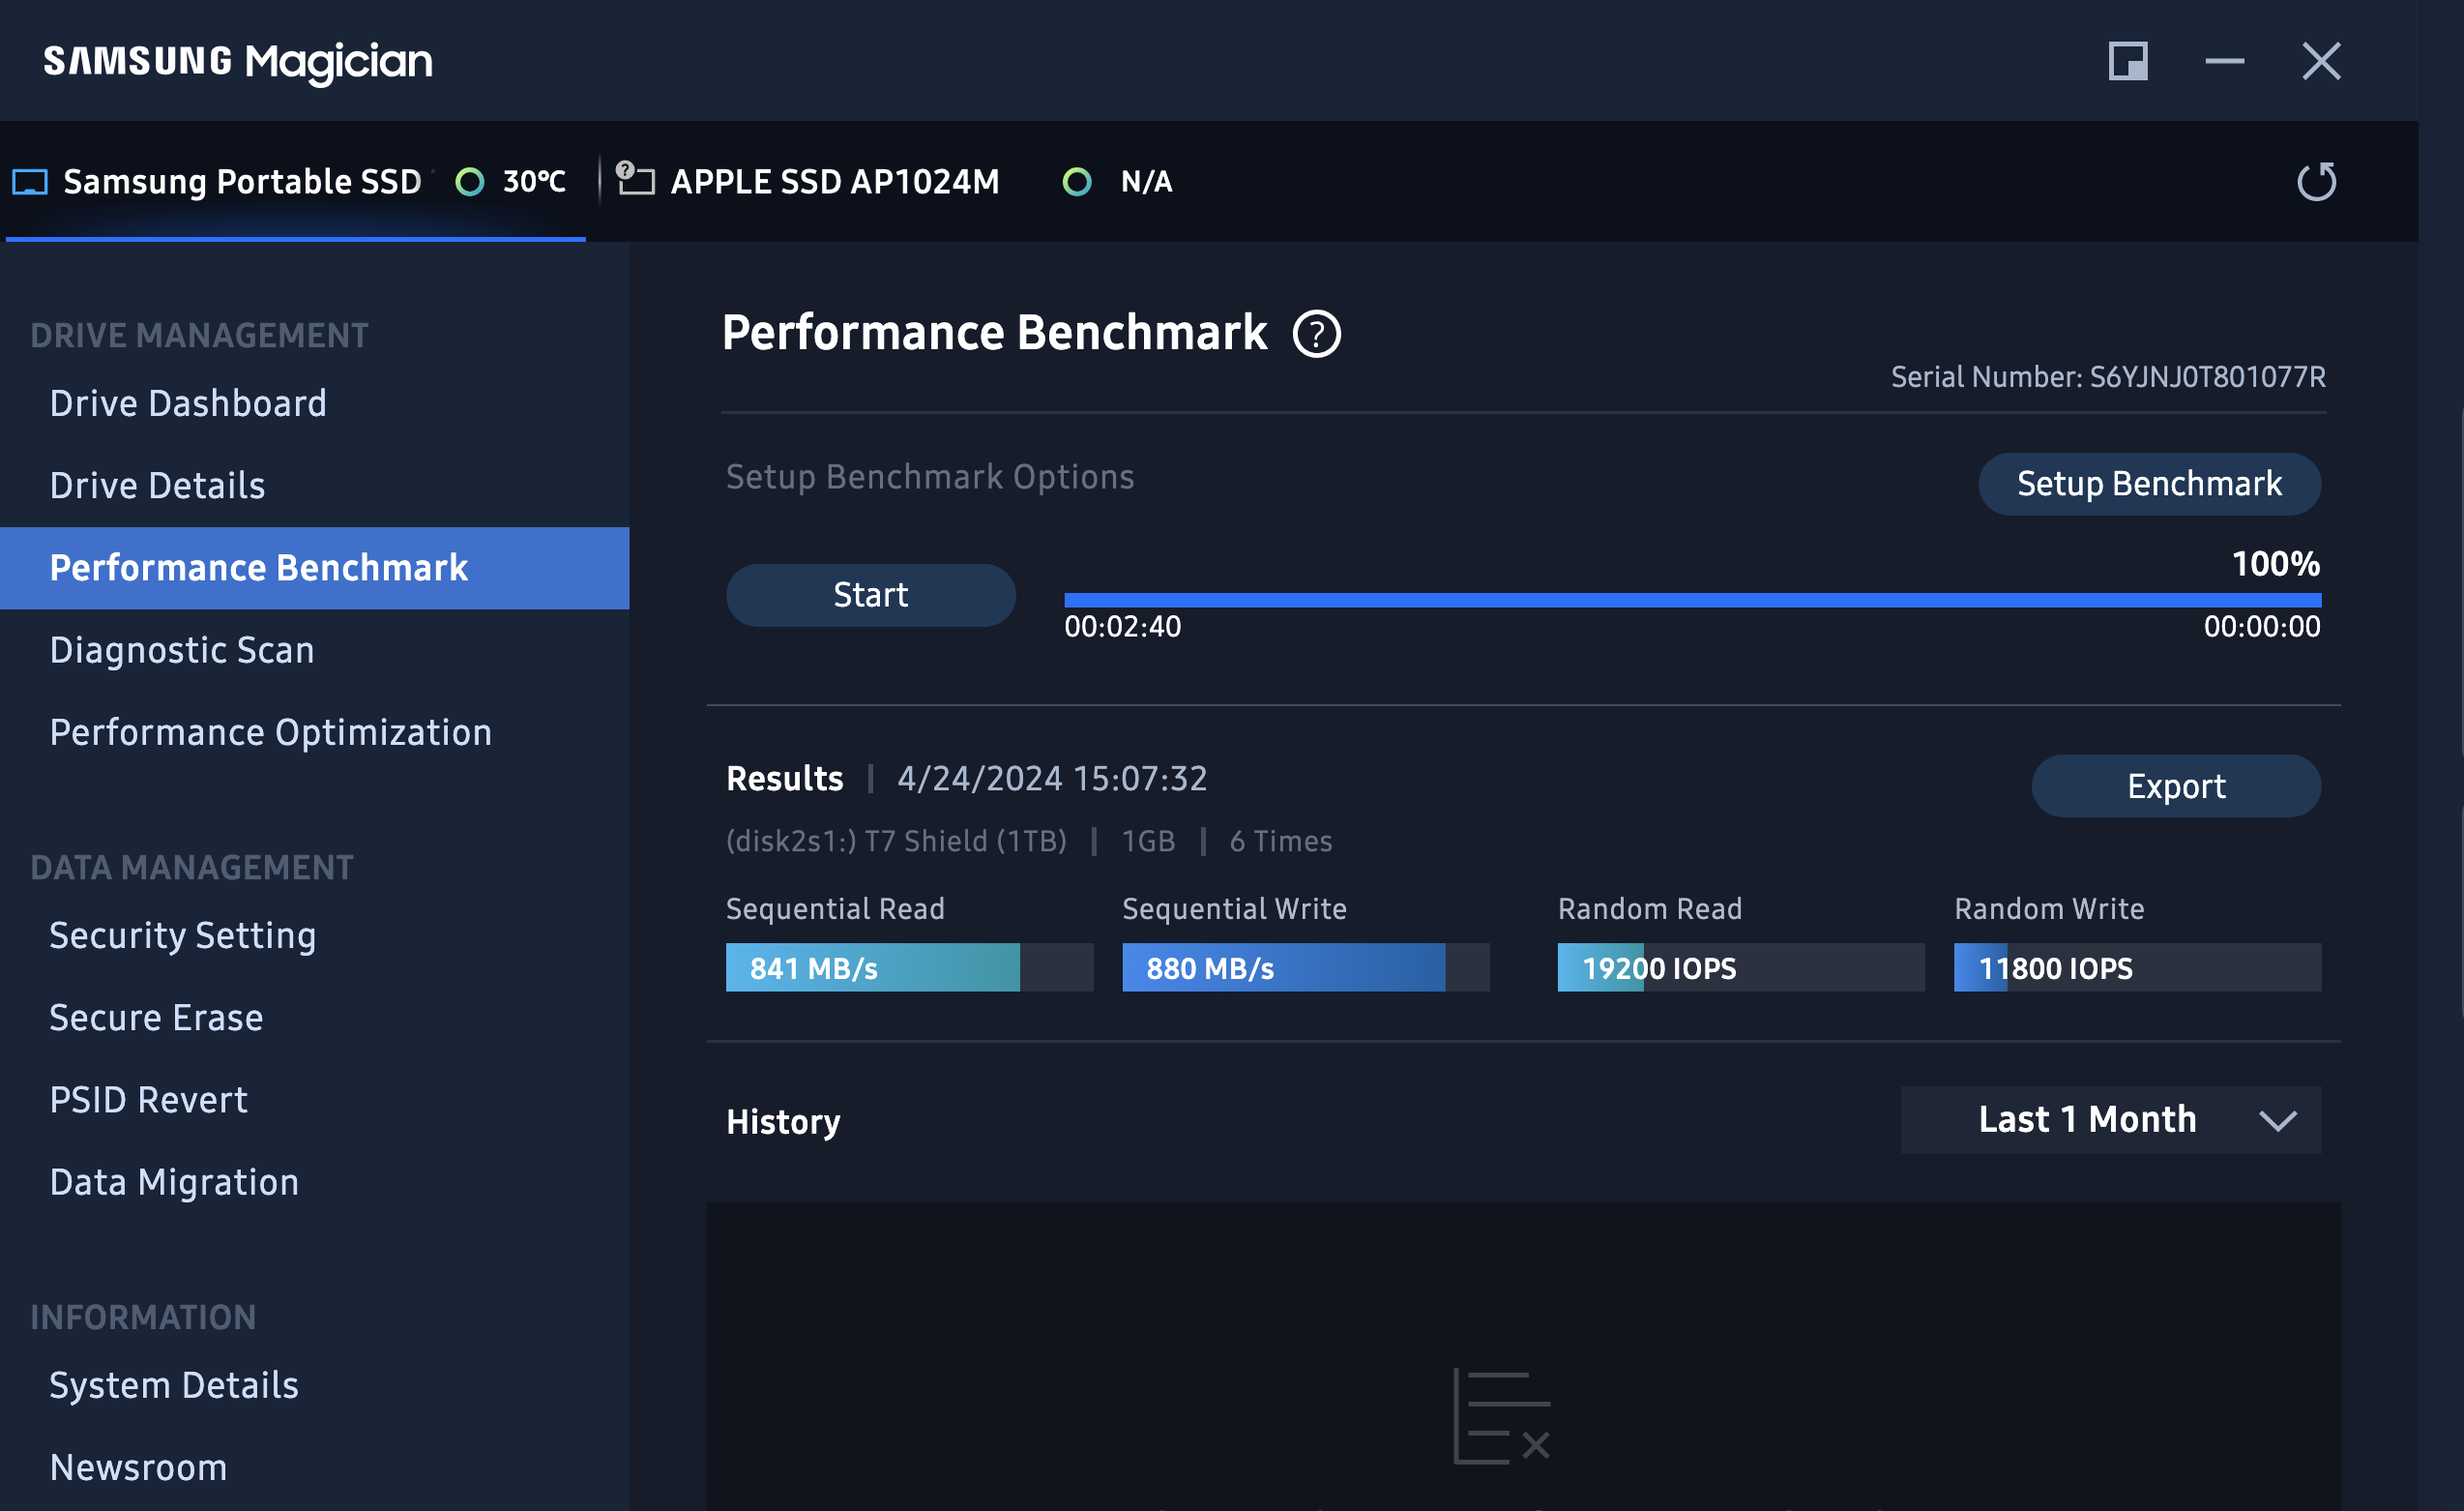This screenshot has height=1511, width=2464.
Task: Go to Diagnostic Scan in sidebar
Action: coord(182,650)
